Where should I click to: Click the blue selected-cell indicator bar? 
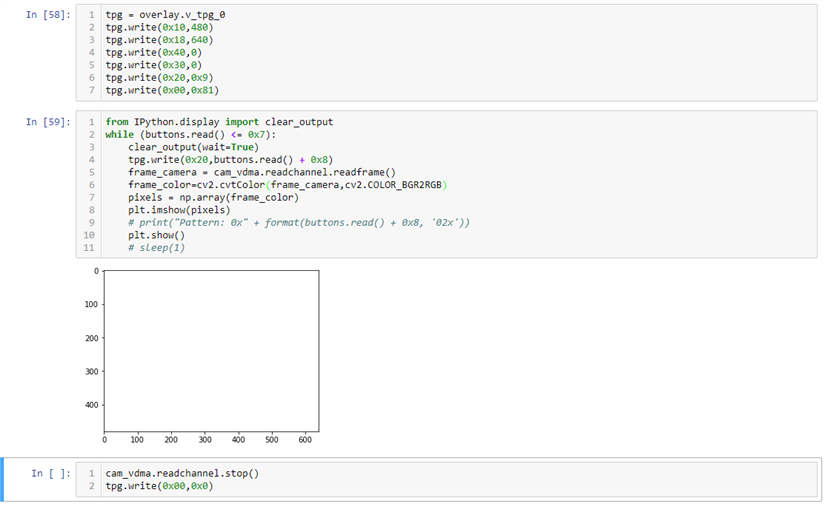pos(6,479)
